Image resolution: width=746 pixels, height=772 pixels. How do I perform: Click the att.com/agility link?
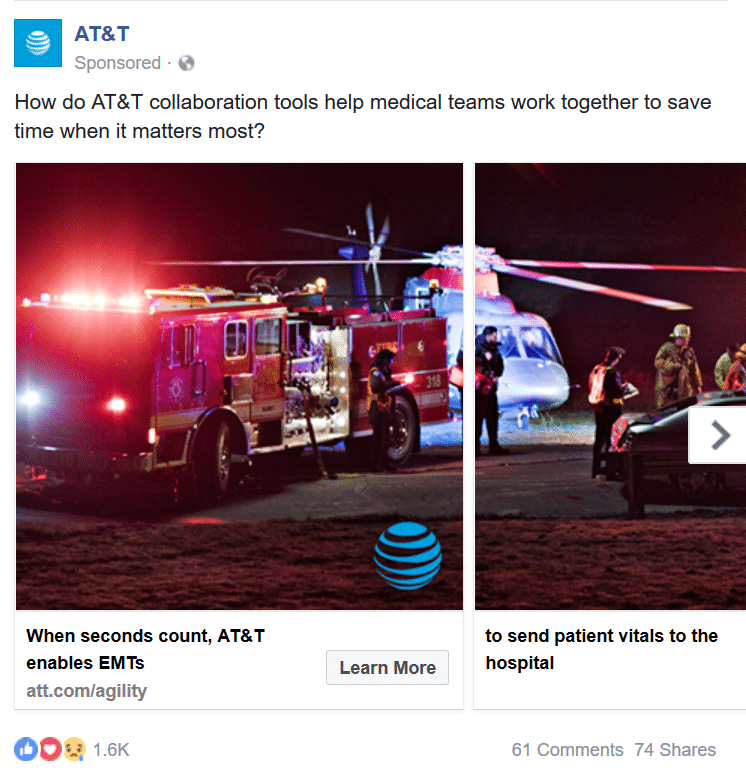tap(87, 691)
